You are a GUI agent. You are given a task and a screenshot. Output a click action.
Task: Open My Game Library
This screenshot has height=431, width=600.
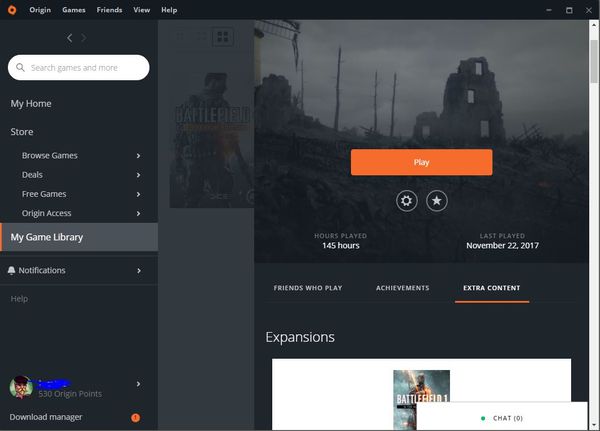79,237
